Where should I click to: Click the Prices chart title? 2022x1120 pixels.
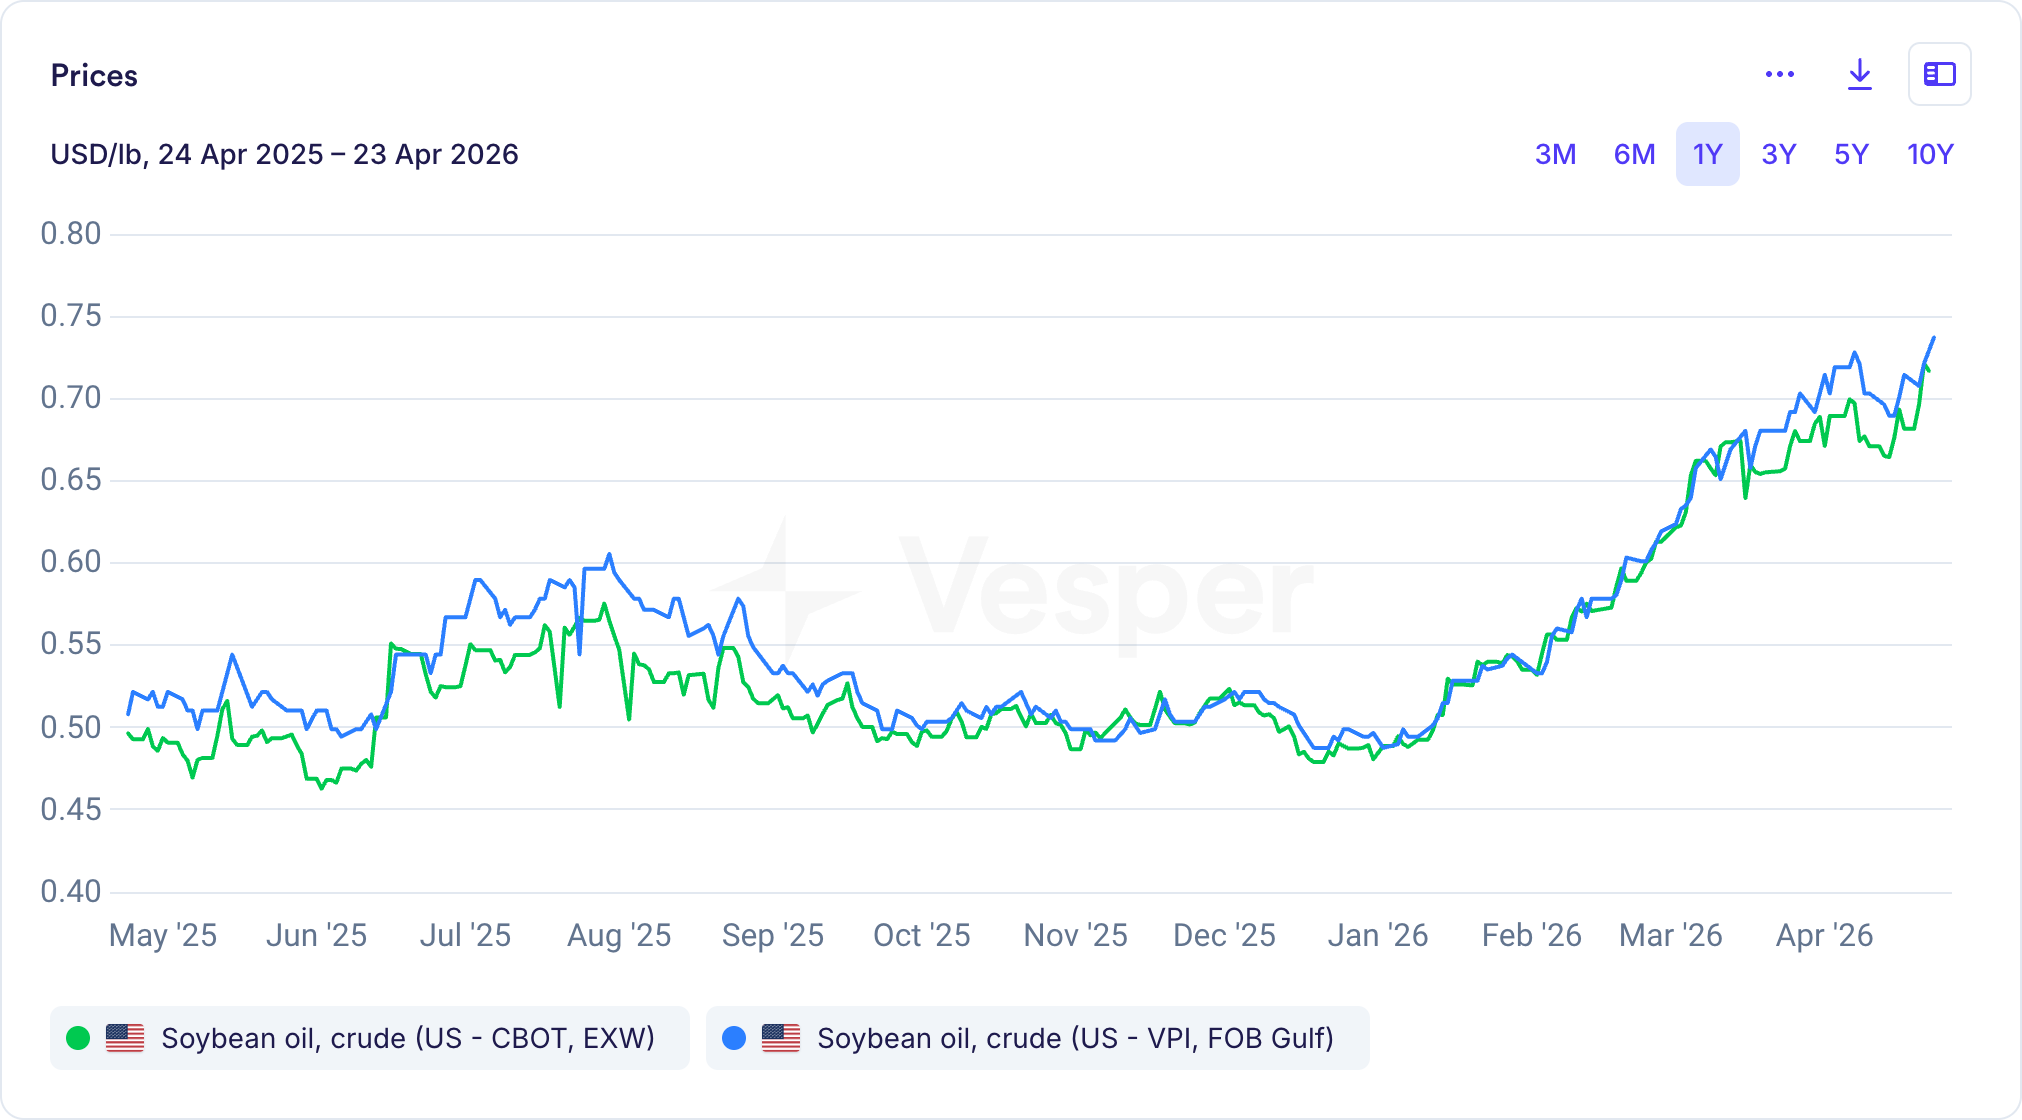[x=94, y=76]
